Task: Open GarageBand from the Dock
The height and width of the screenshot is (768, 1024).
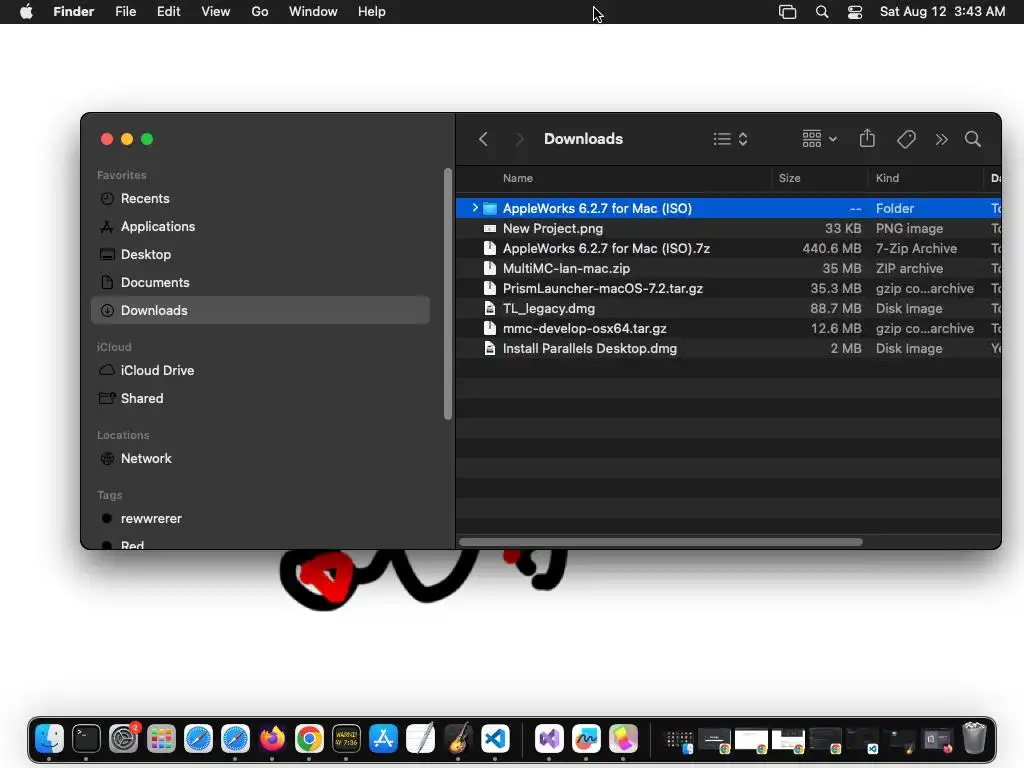Action: 458,739
